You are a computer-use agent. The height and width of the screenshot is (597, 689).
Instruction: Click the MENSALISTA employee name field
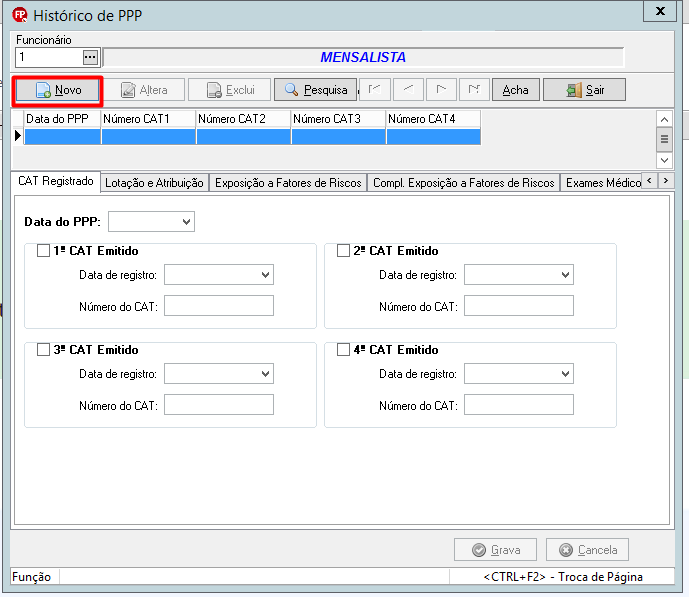[x=363, y=57]
